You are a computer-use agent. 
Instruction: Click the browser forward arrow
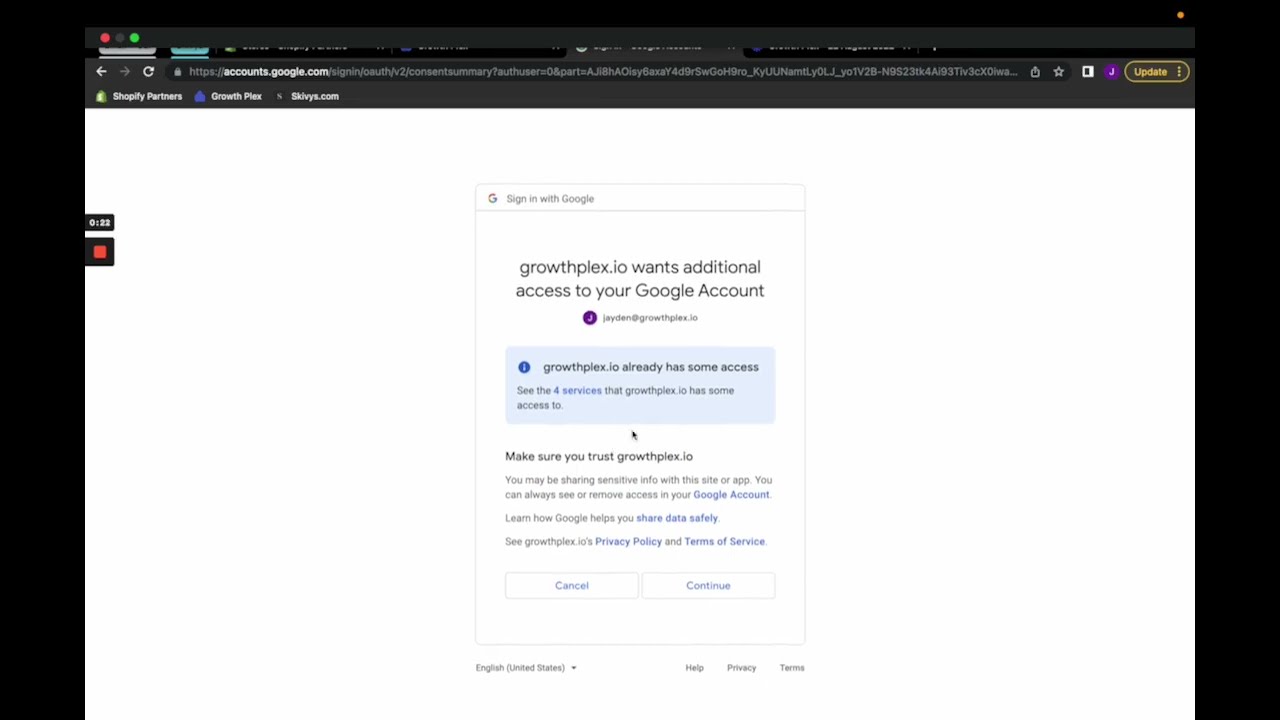(125, 72)
